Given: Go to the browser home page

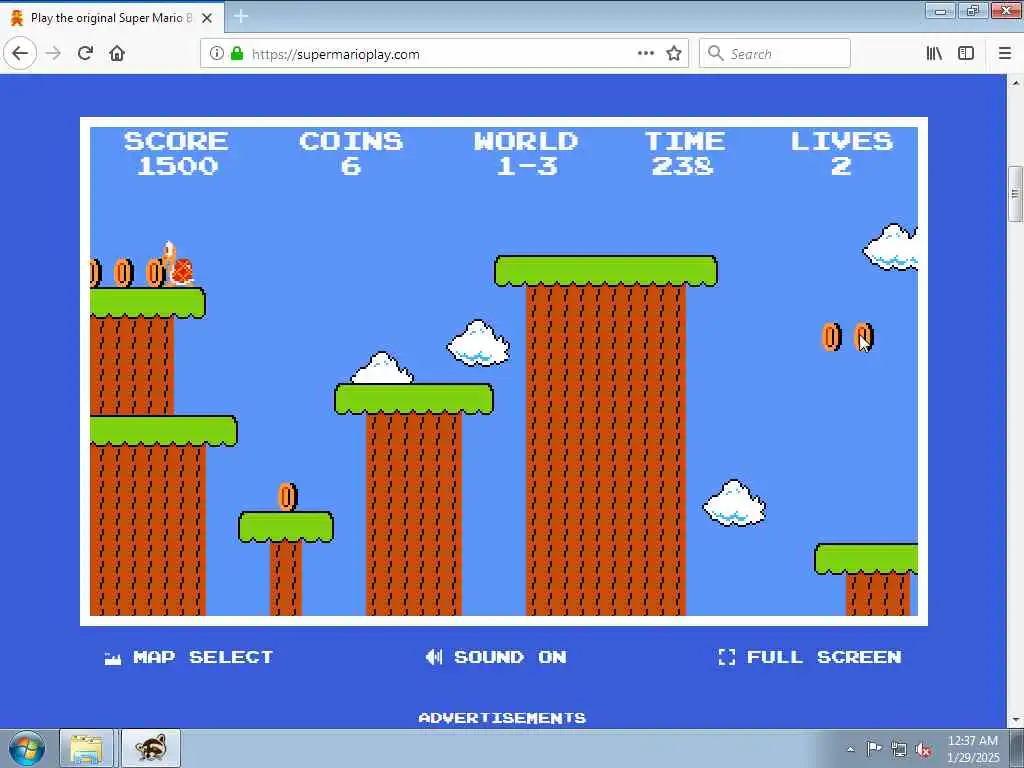Looking at the screenshot, I should (117, 54).
